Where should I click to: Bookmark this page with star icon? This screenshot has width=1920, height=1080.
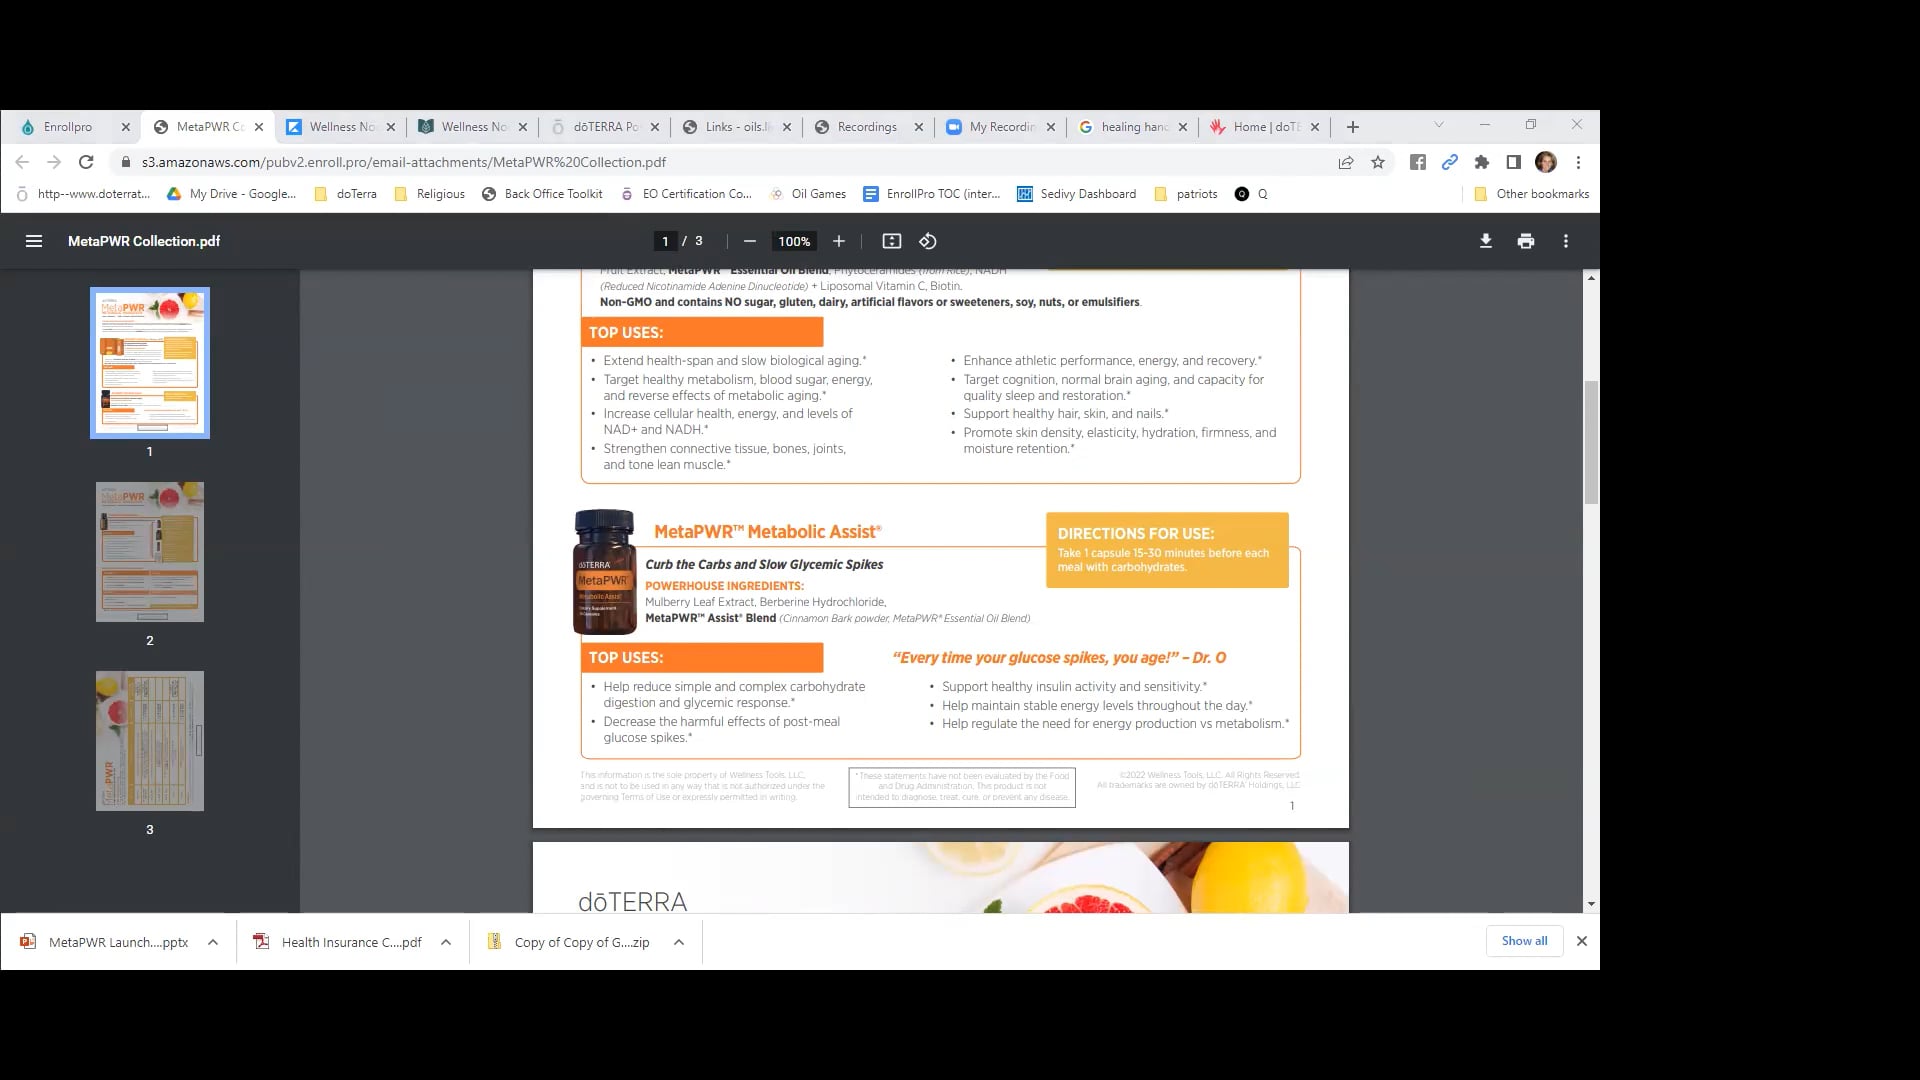pos(1378,162)
